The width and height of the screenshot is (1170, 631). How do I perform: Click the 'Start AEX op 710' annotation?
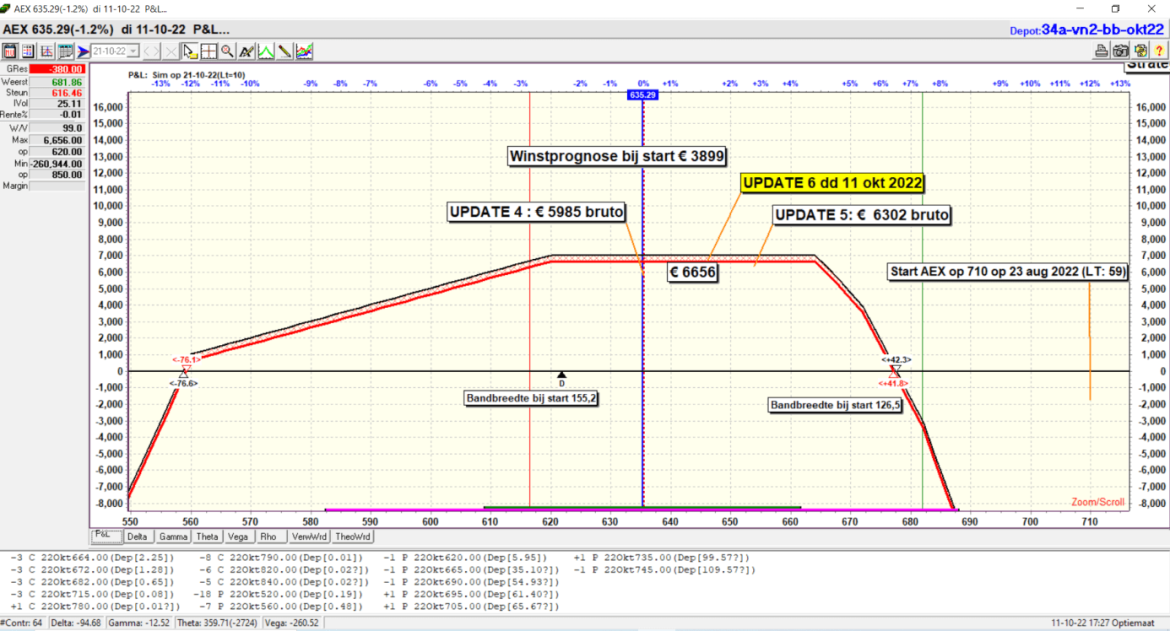point(1007,271)
